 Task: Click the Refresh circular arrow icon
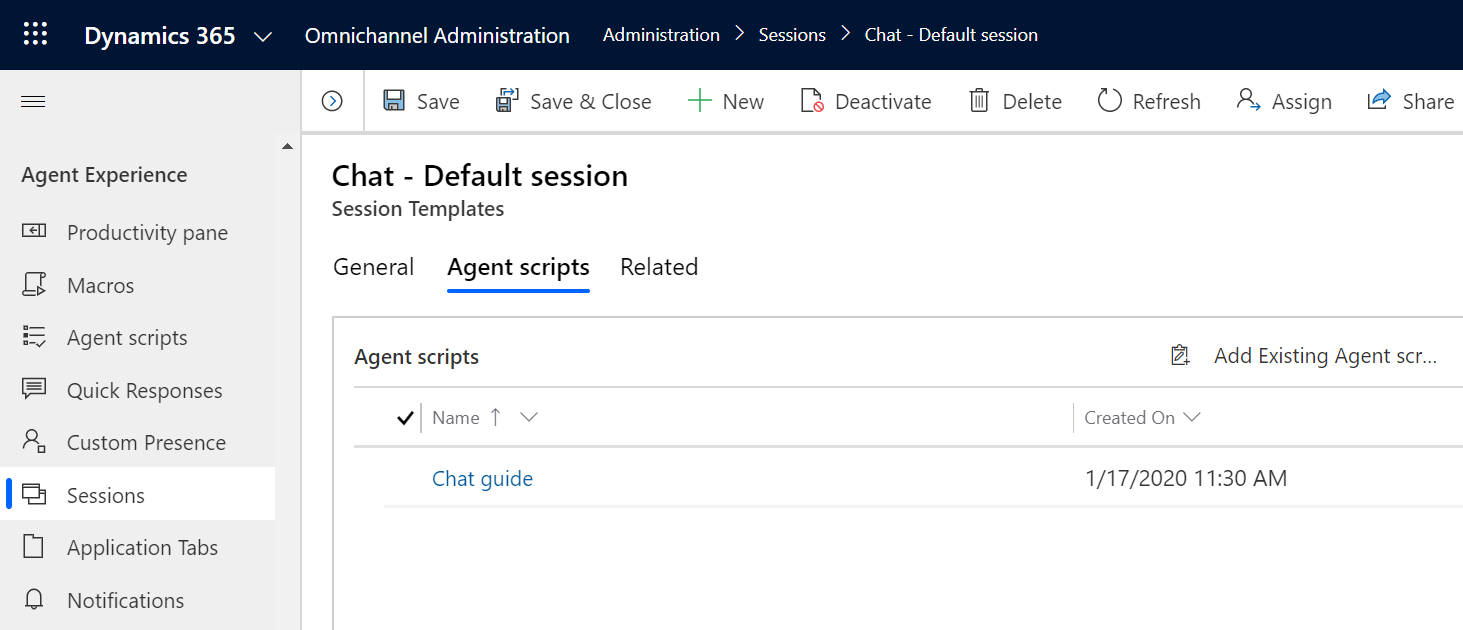click(x=1109, y=101)
